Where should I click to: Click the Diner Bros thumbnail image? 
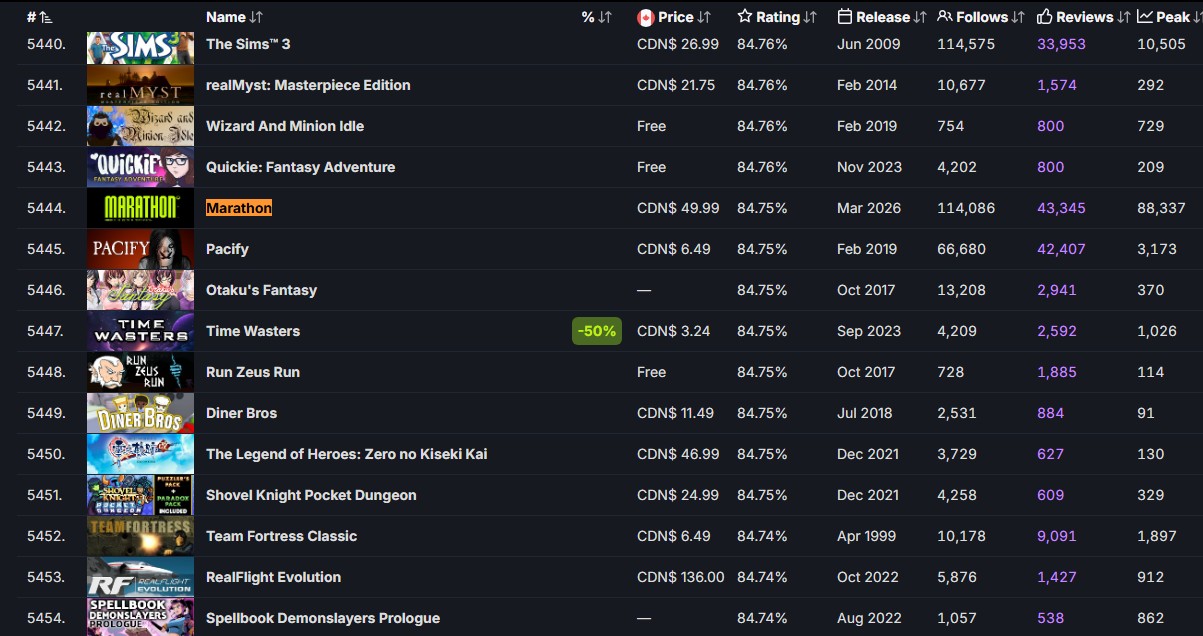(140, 413)
